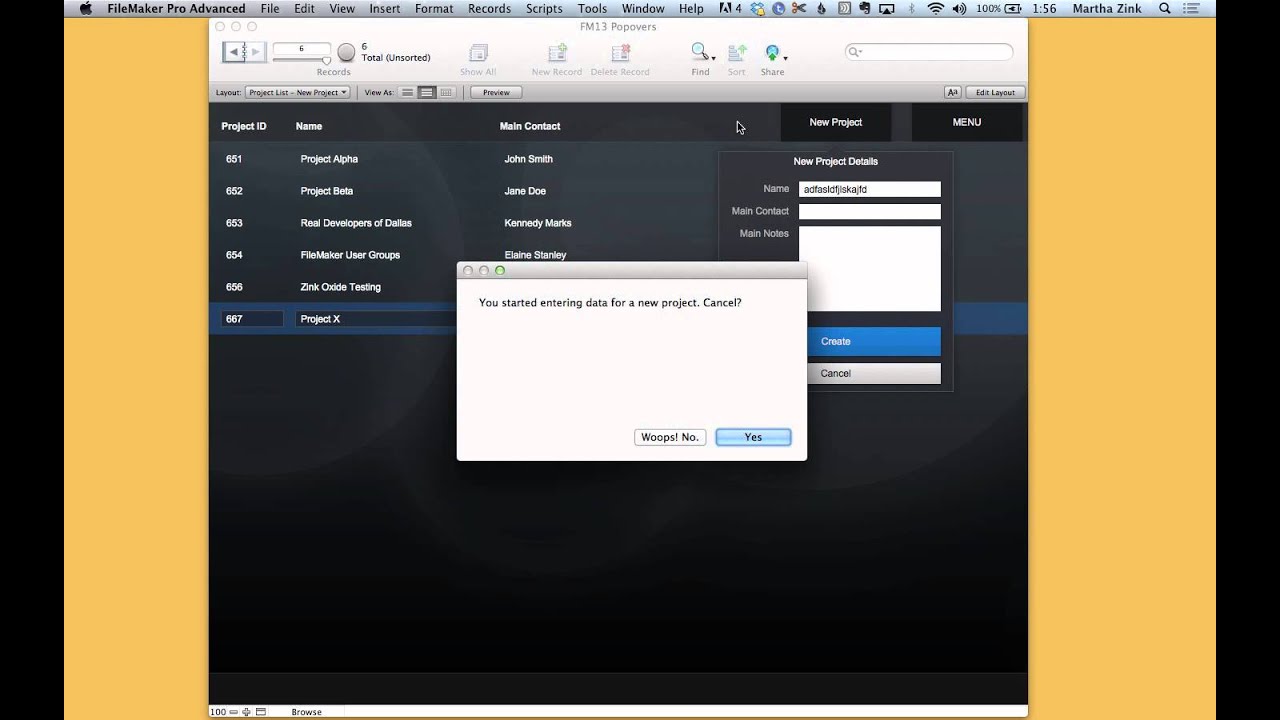1280x720 pixels.
Task: Select the Project Alpha row name
Action: pos(329,159)
